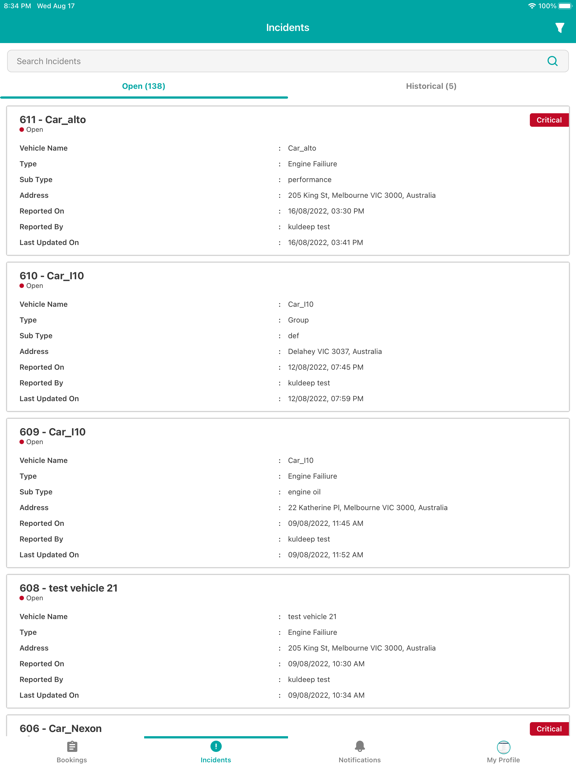Tap the battery indicator icon
The height and width of the screenshot is (768, 576).
pos(565,6)
